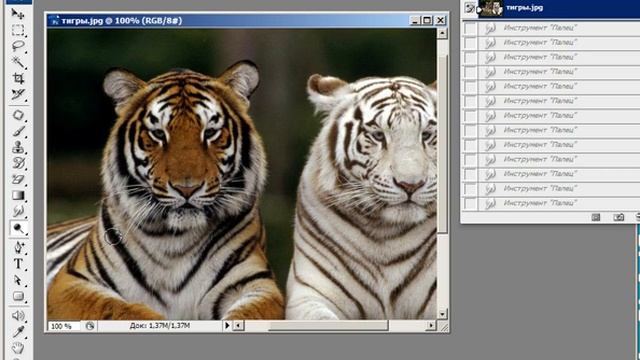Click the status bar preview icon beside zoom field
640x360 pixels.
point(90,326)
